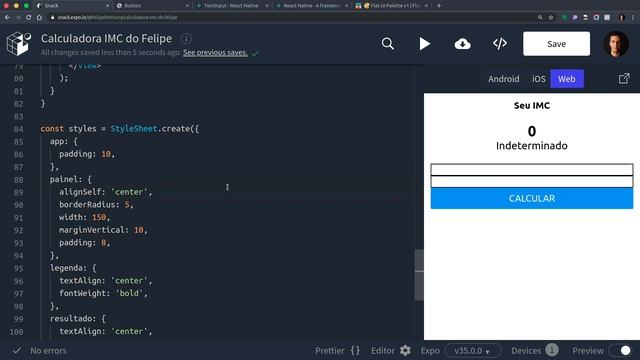Click the padding: 8 code line
640x360 pixels.
84,242
